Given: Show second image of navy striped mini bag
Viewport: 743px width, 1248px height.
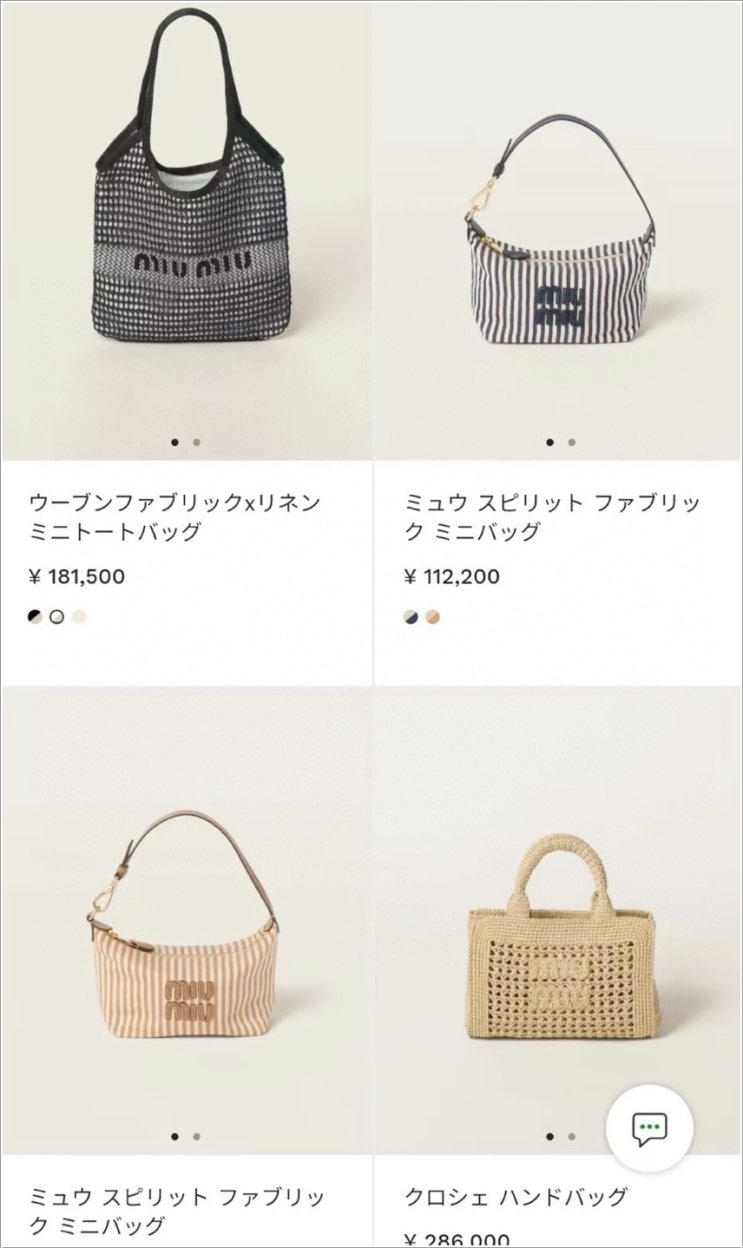Looking at the screenshot, I should (572, 441).
